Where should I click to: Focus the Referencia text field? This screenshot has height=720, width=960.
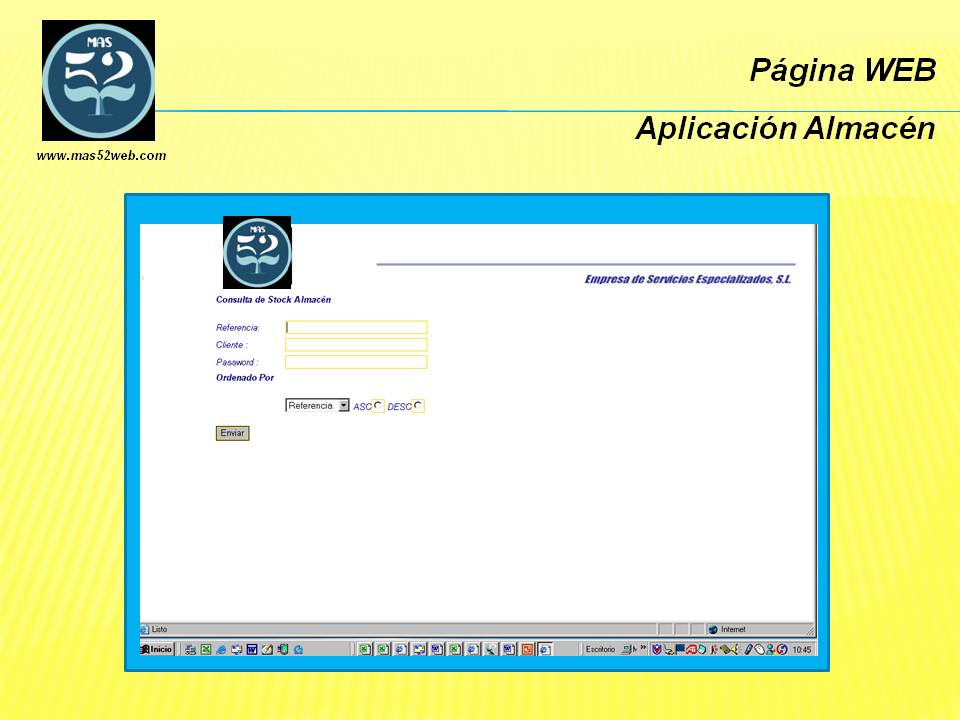(356, 327)
